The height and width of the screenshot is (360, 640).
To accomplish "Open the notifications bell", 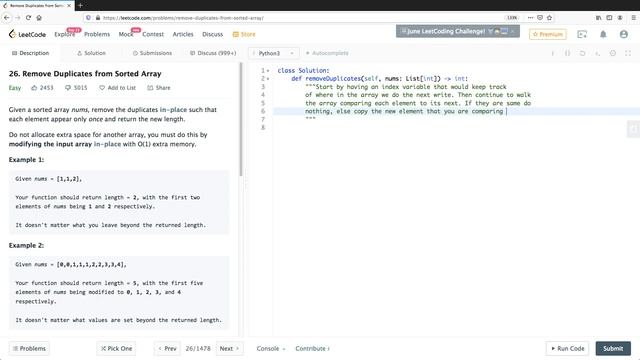I will click(603, 34).
